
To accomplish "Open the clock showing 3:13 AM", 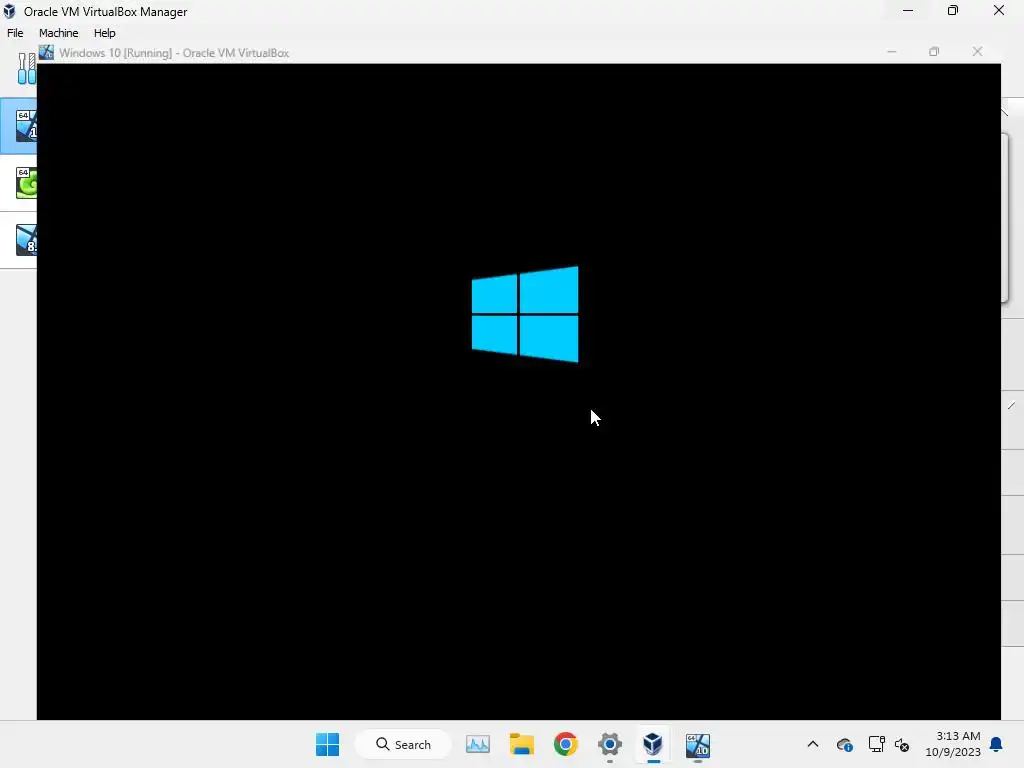I will [x=953, y=744].
